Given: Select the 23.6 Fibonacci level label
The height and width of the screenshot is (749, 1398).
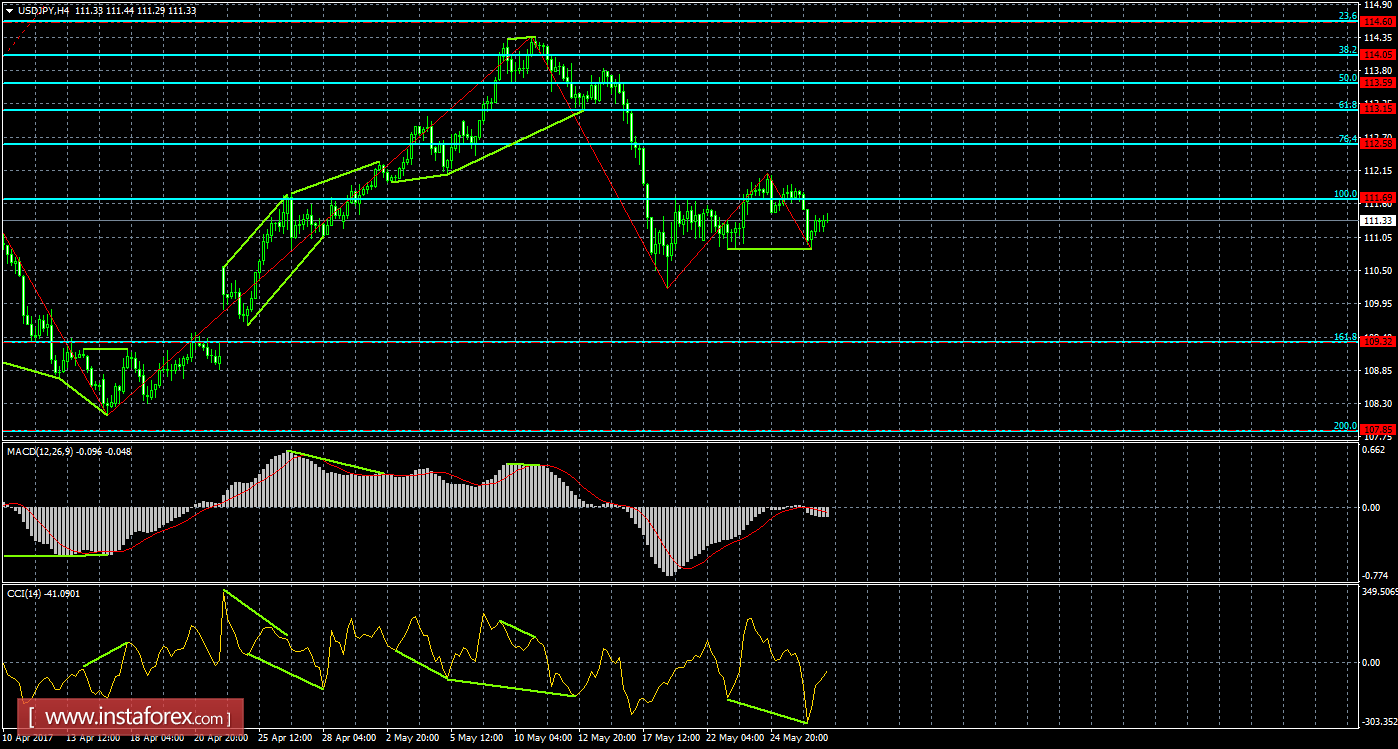Looking at the screenshot, I should pyautogui.click(x=1347, y=16).
